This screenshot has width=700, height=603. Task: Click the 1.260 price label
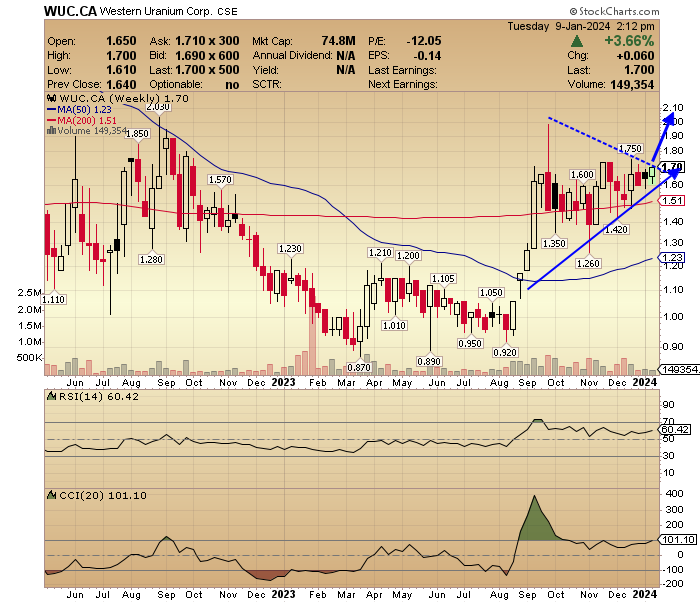coord(588,263)
